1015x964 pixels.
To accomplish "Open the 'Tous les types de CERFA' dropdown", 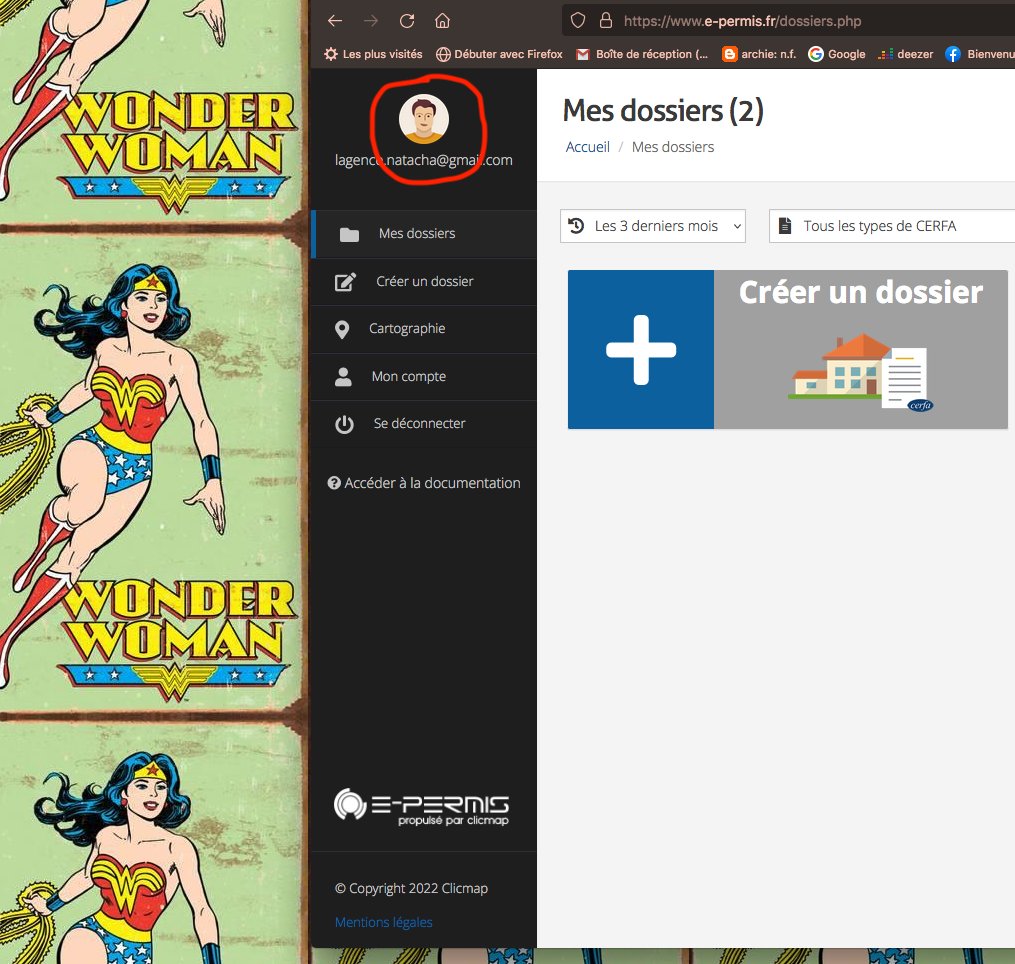I will [x=892, y=226].
